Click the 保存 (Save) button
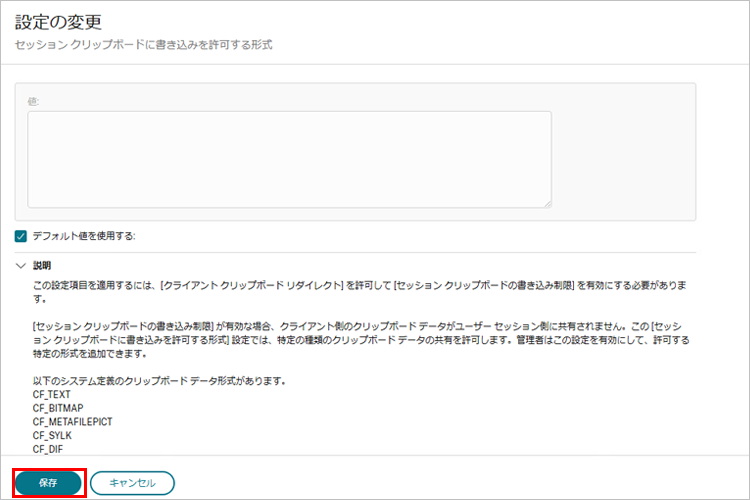The height and width of the screenshot is (500, 750). pyautogui.click(x=48, y=483)
